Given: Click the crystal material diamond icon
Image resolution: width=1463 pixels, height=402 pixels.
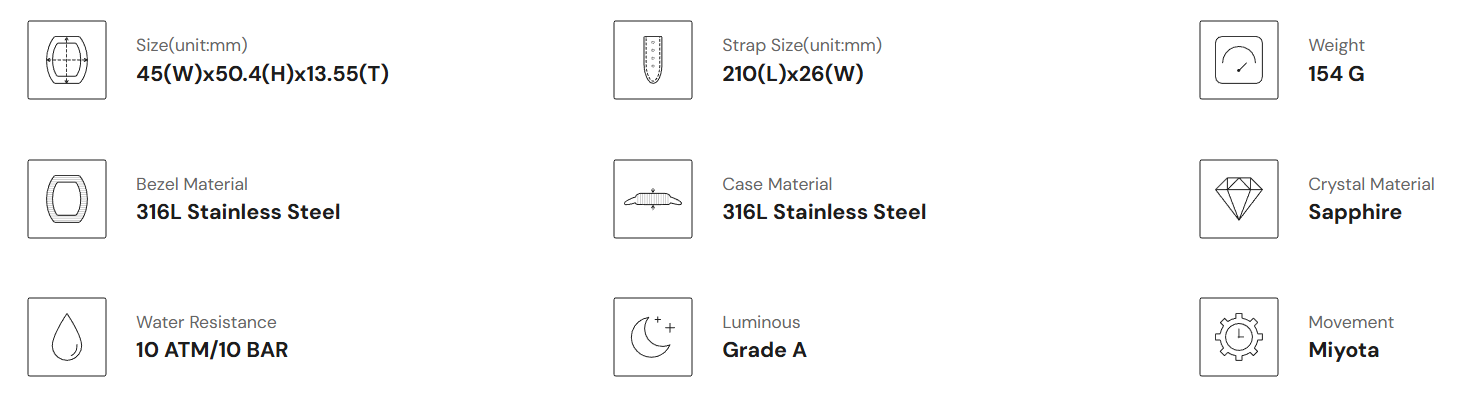Looking at the screenshot, I should (1238, 198).
